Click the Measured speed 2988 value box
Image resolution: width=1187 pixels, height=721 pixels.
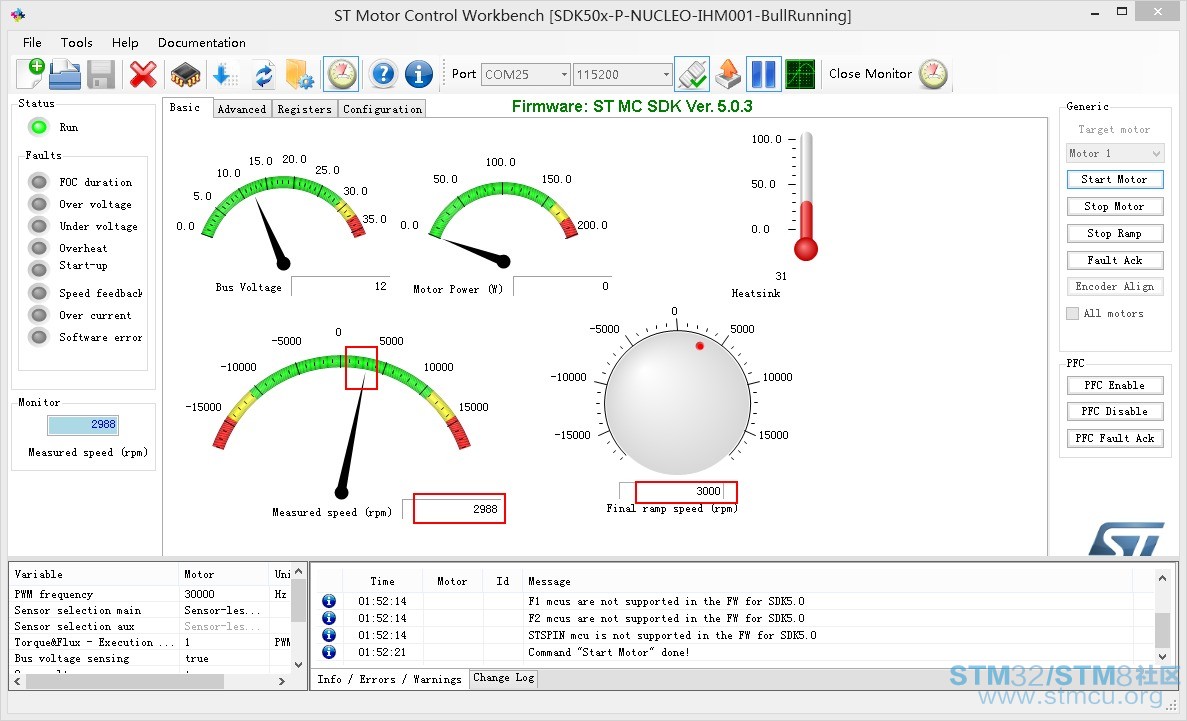pos(458,509)
